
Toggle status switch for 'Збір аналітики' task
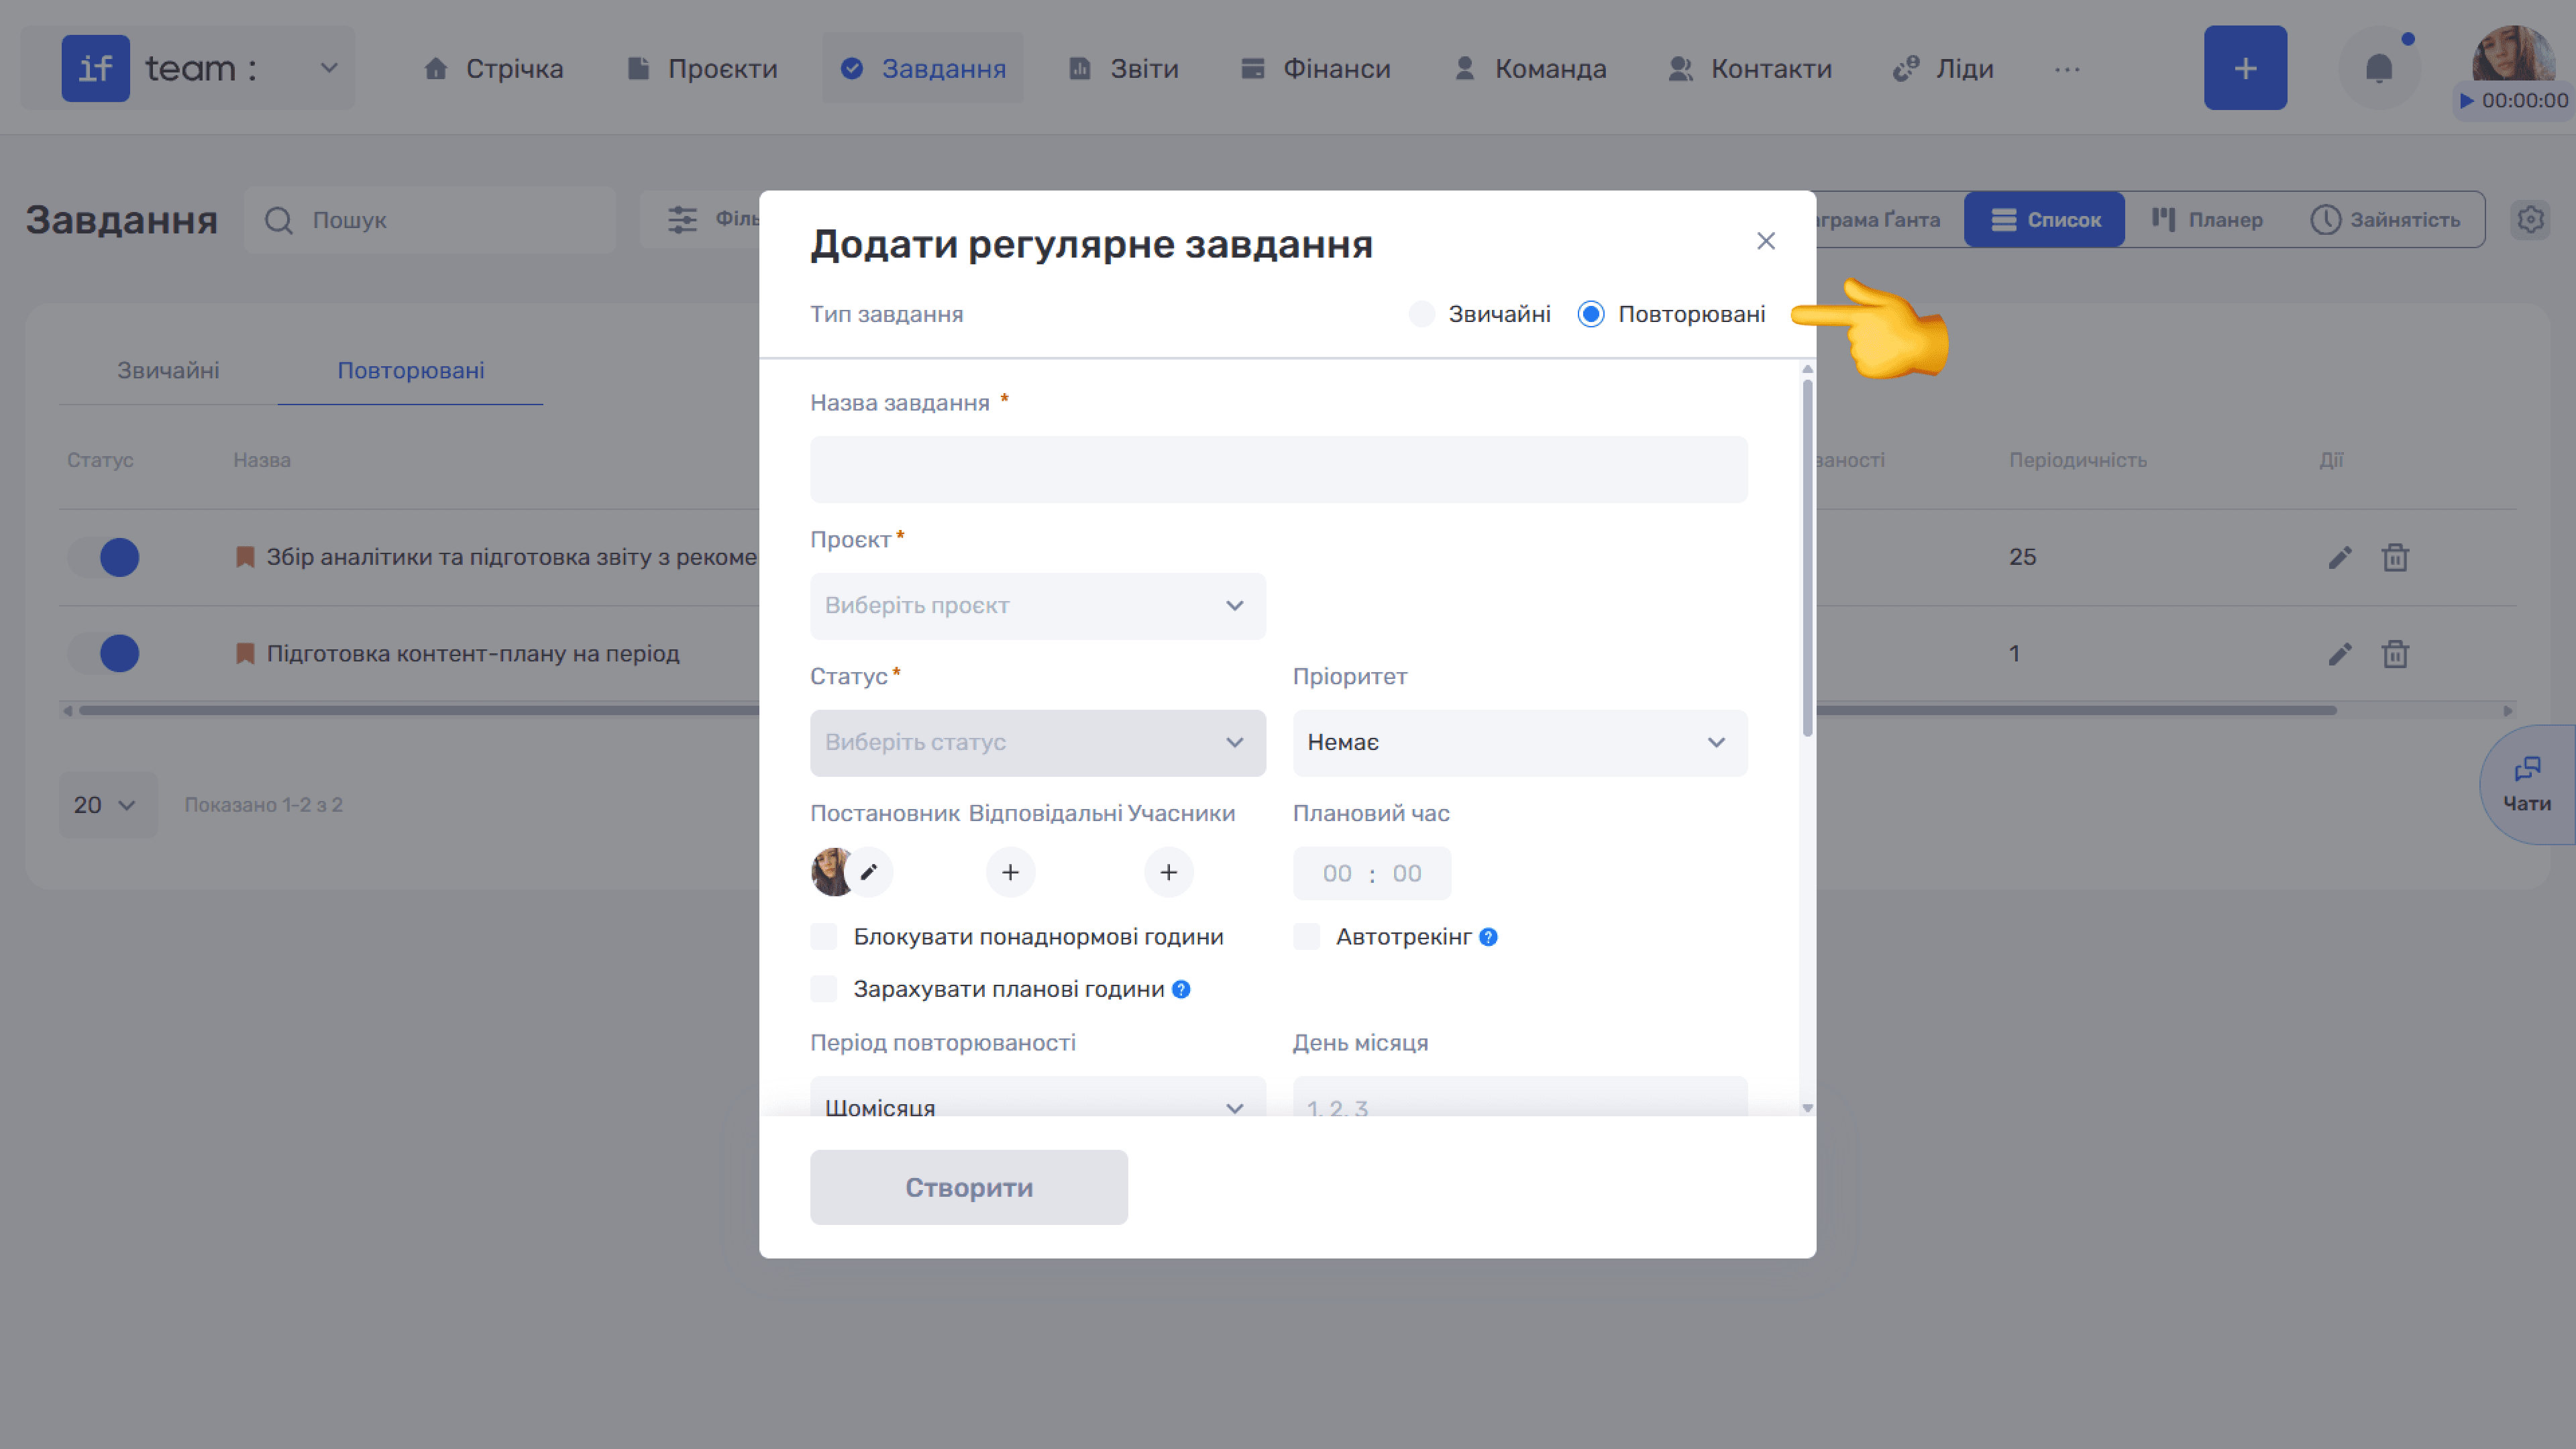(x=105, y=557)
